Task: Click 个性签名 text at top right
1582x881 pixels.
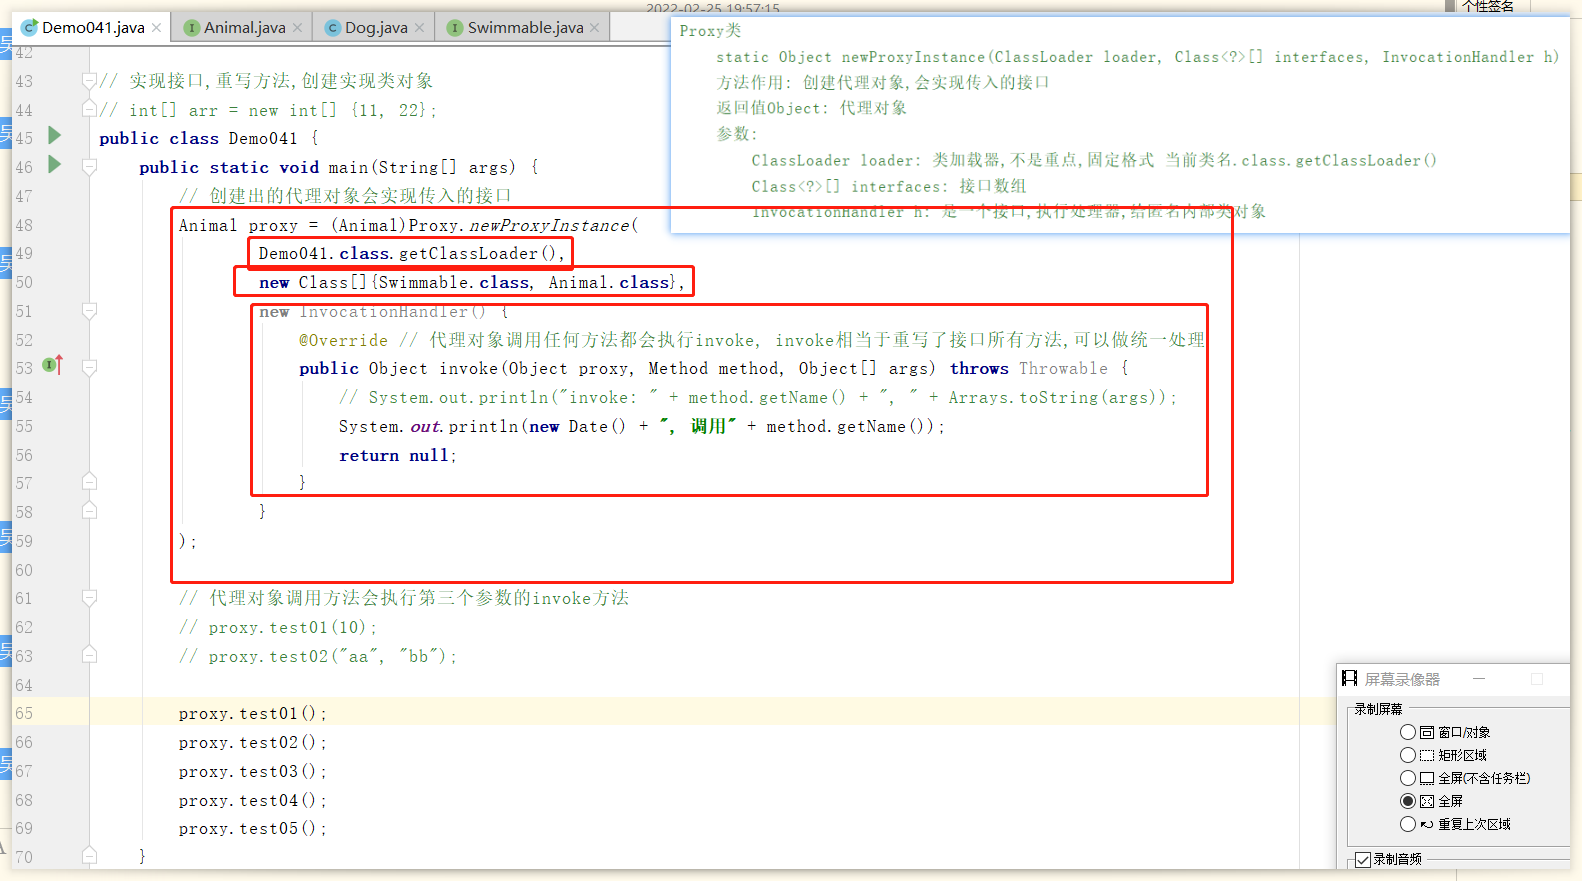Action: pos(1488,6)
